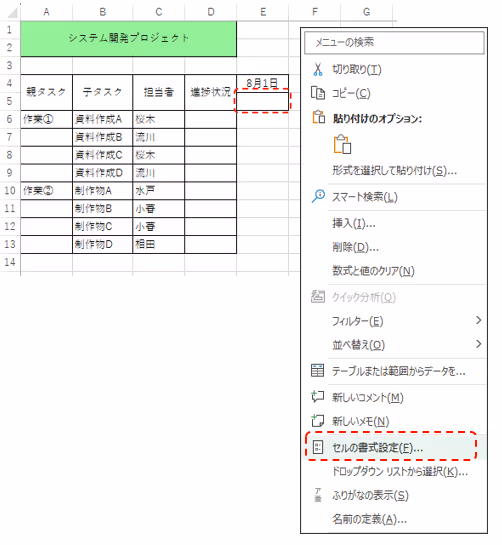Open the フィルター(E) menu item
The image size is (502, 545).
click(x=394, y=321)
